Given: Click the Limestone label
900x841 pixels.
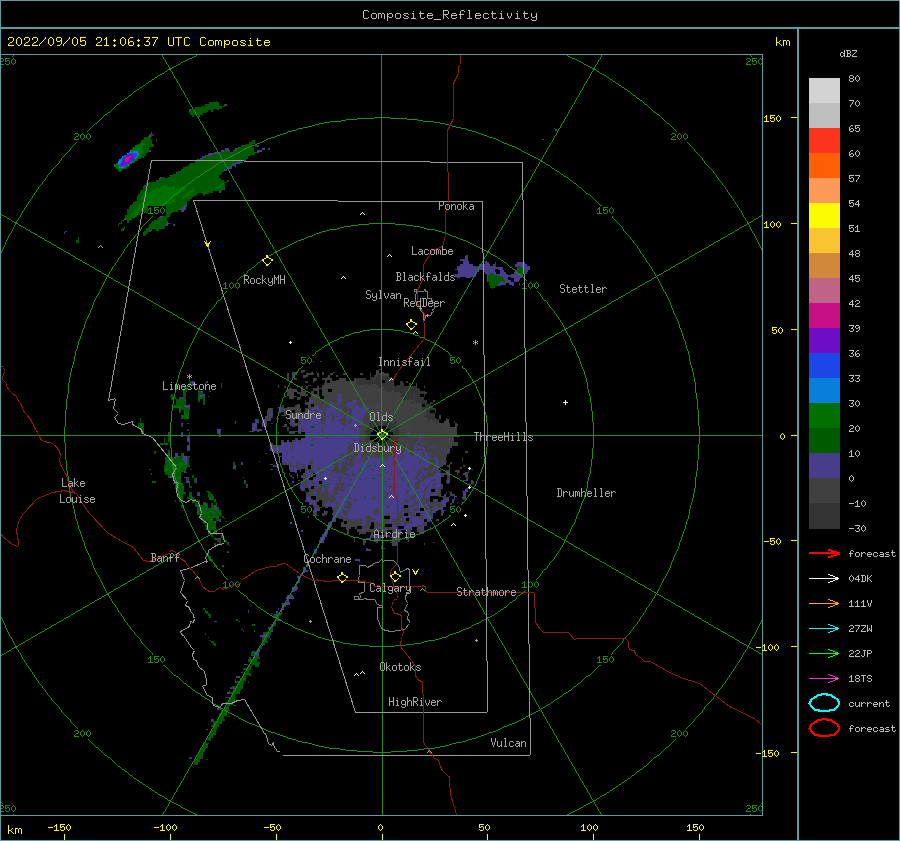Looking at the screenshot, I should point(189,386).
